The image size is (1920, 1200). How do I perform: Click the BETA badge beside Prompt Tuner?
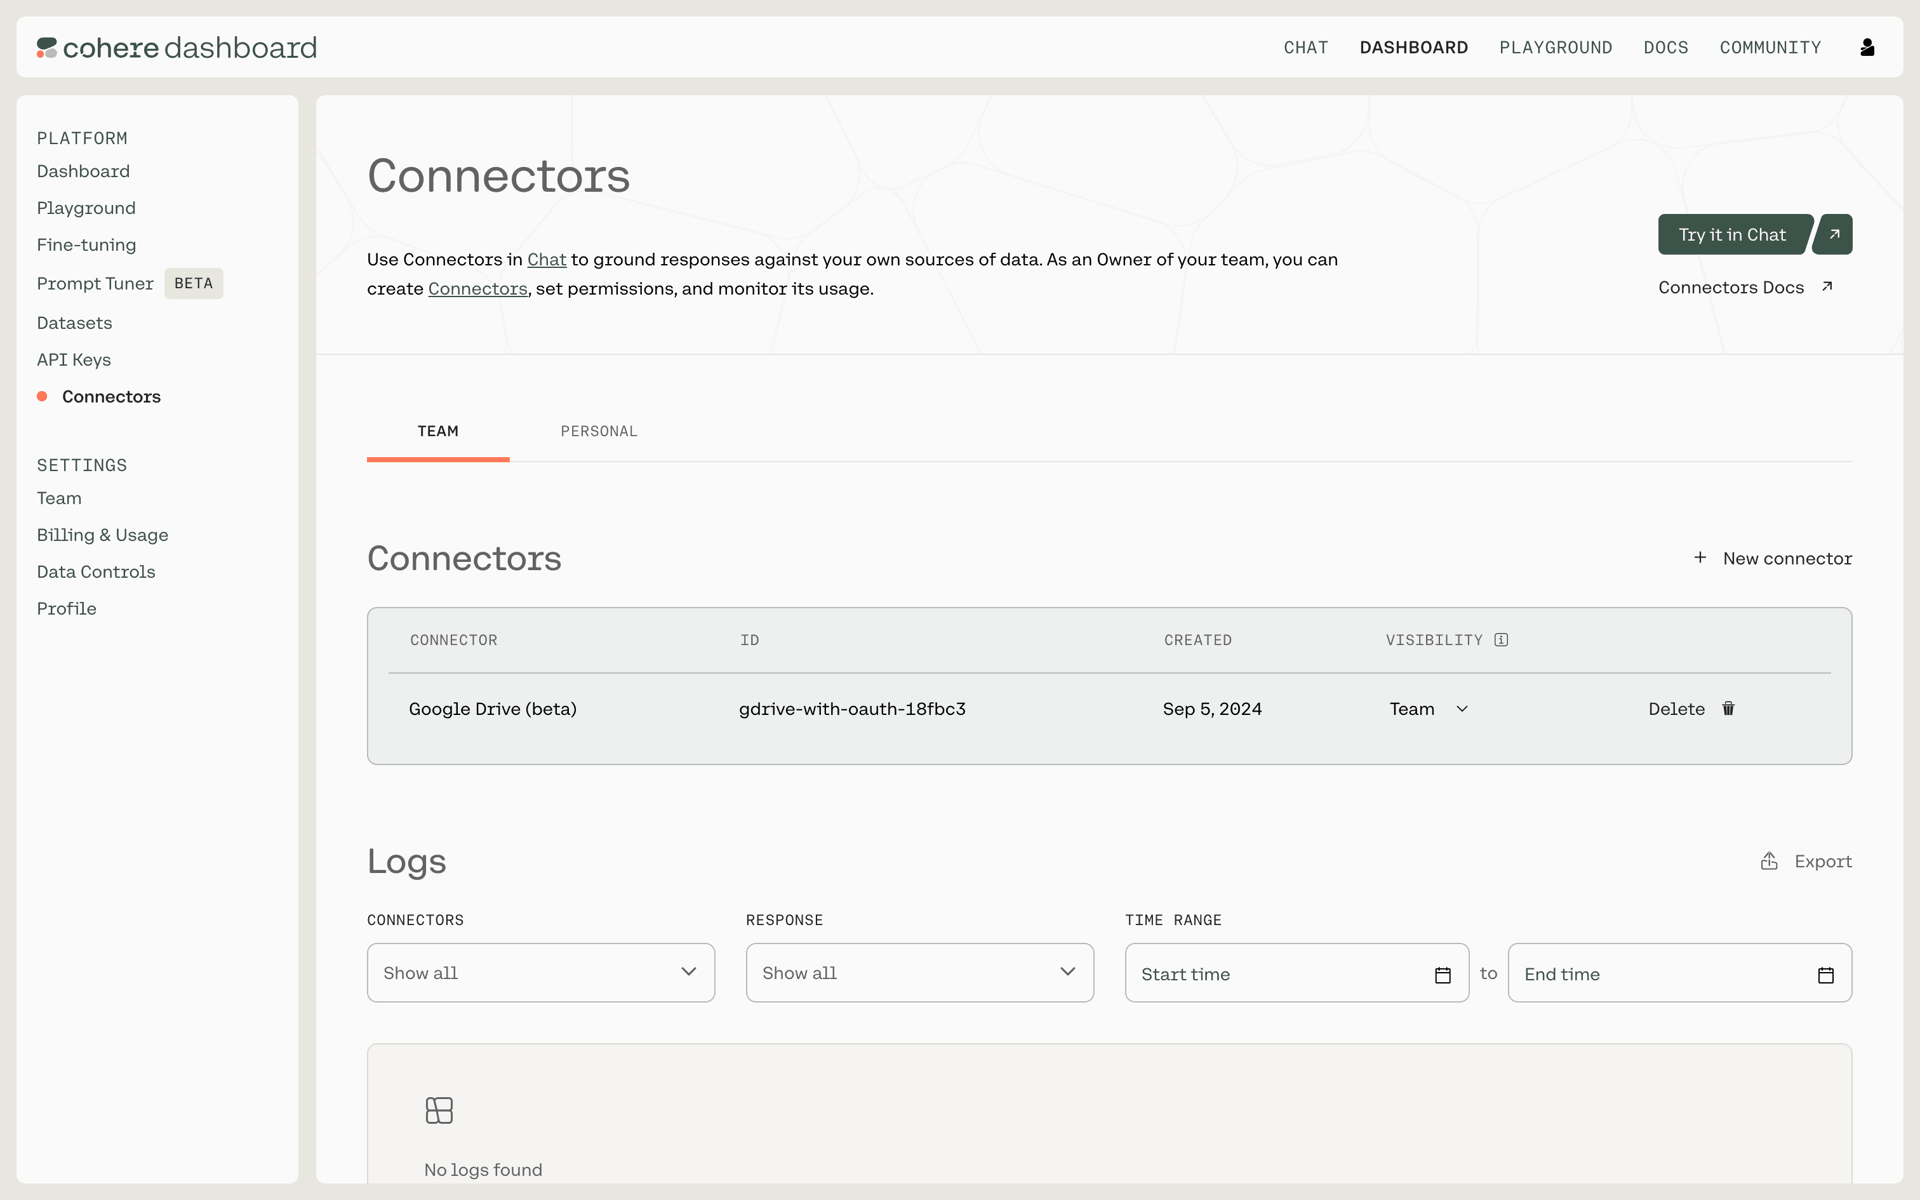pyautogui.click(x=193, y=284)
